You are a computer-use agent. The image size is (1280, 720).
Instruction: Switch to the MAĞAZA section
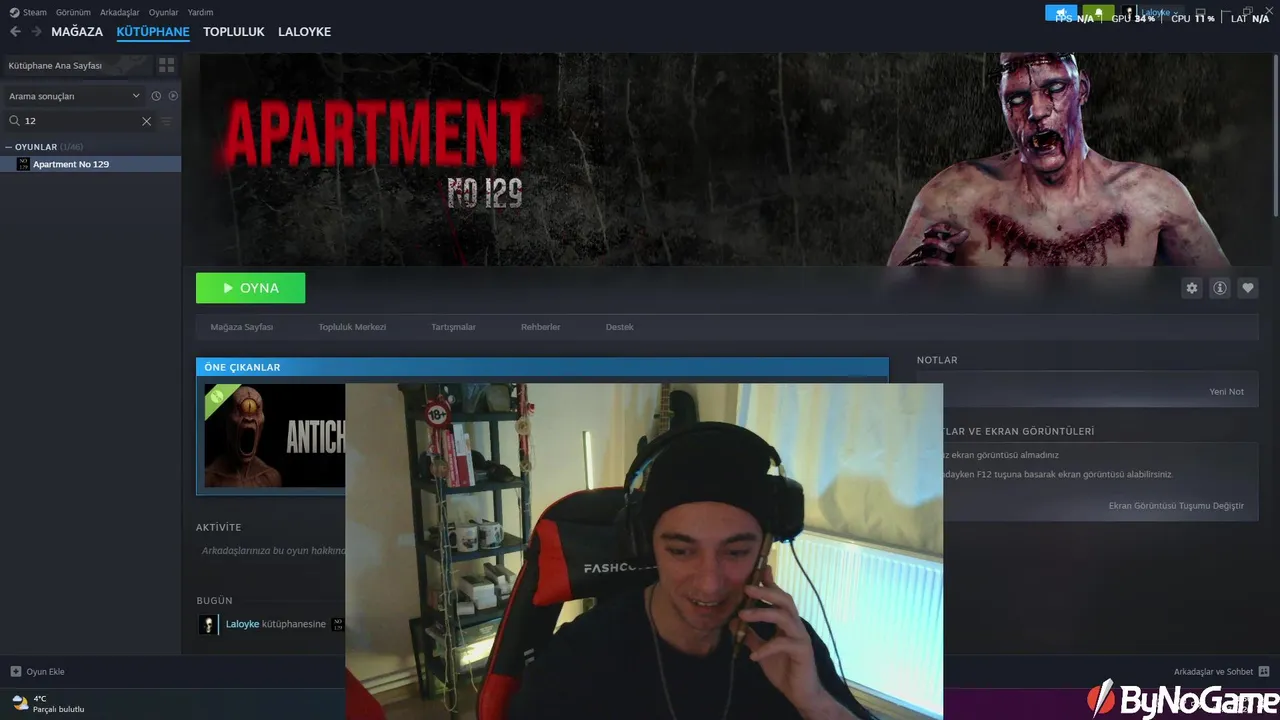click(77, 32)
